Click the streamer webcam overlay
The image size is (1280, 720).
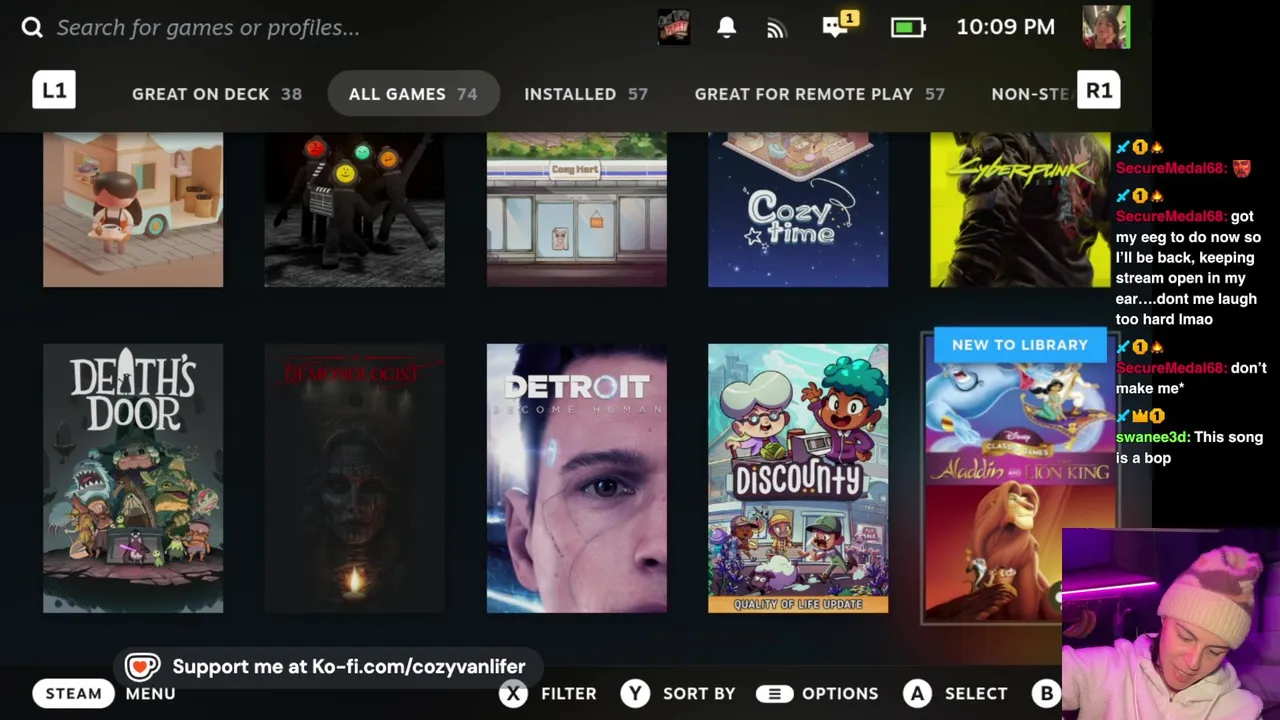(1171, 624)
